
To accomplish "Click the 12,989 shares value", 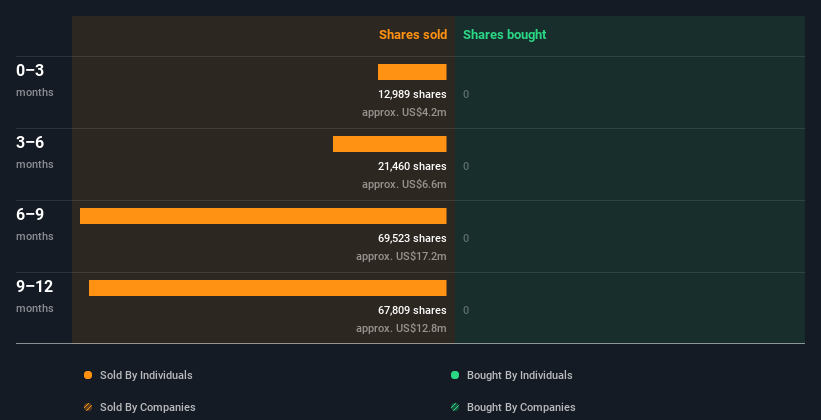I will coord(412,94).
